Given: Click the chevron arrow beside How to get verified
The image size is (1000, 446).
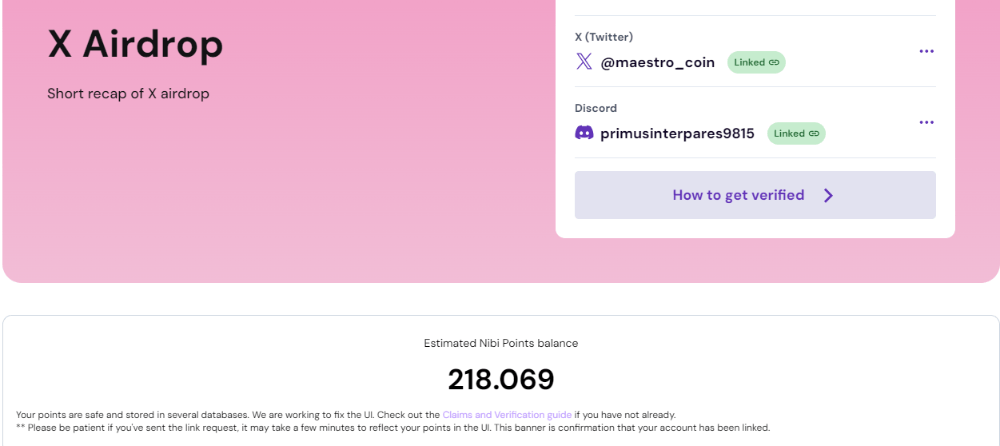Looking at the screenshot, I should (x=828, y=195).
